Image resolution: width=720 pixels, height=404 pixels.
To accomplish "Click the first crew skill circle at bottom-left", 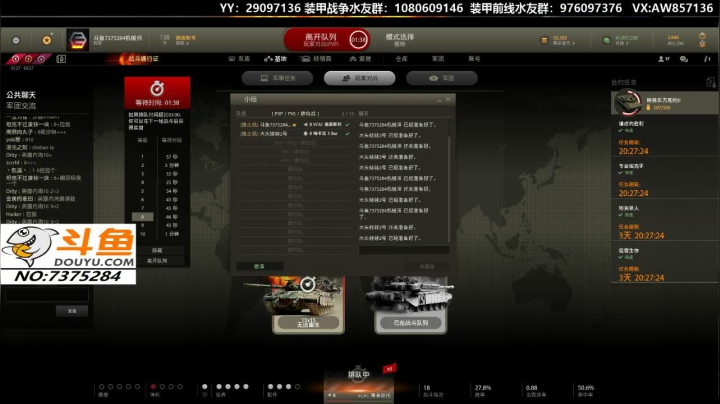I will (x=102, y=387).
